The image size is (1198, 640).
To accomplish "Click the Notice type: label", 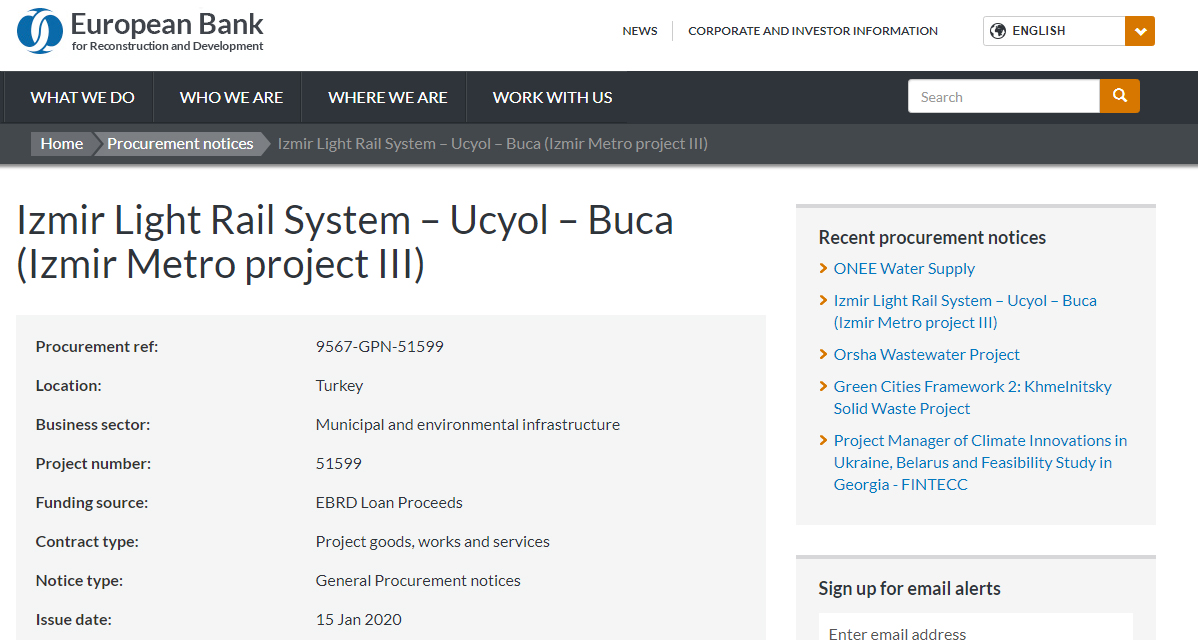I will [x=79, y=580].
